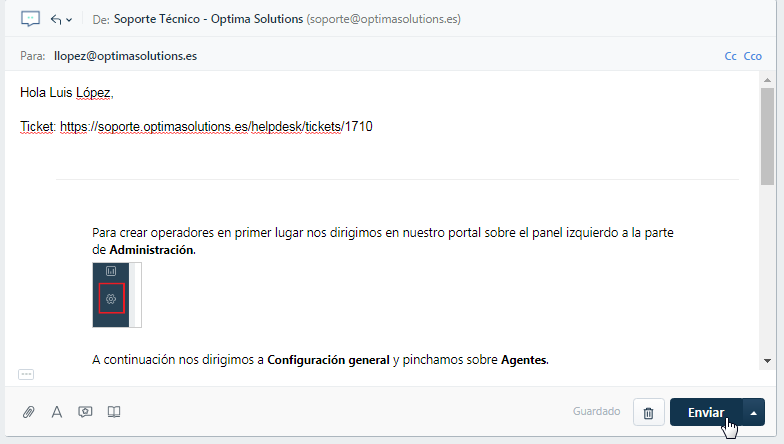Expand the quoted text ellipsis icon
The height and width of the screenshot is (444, 784).
tap(26, 374)
